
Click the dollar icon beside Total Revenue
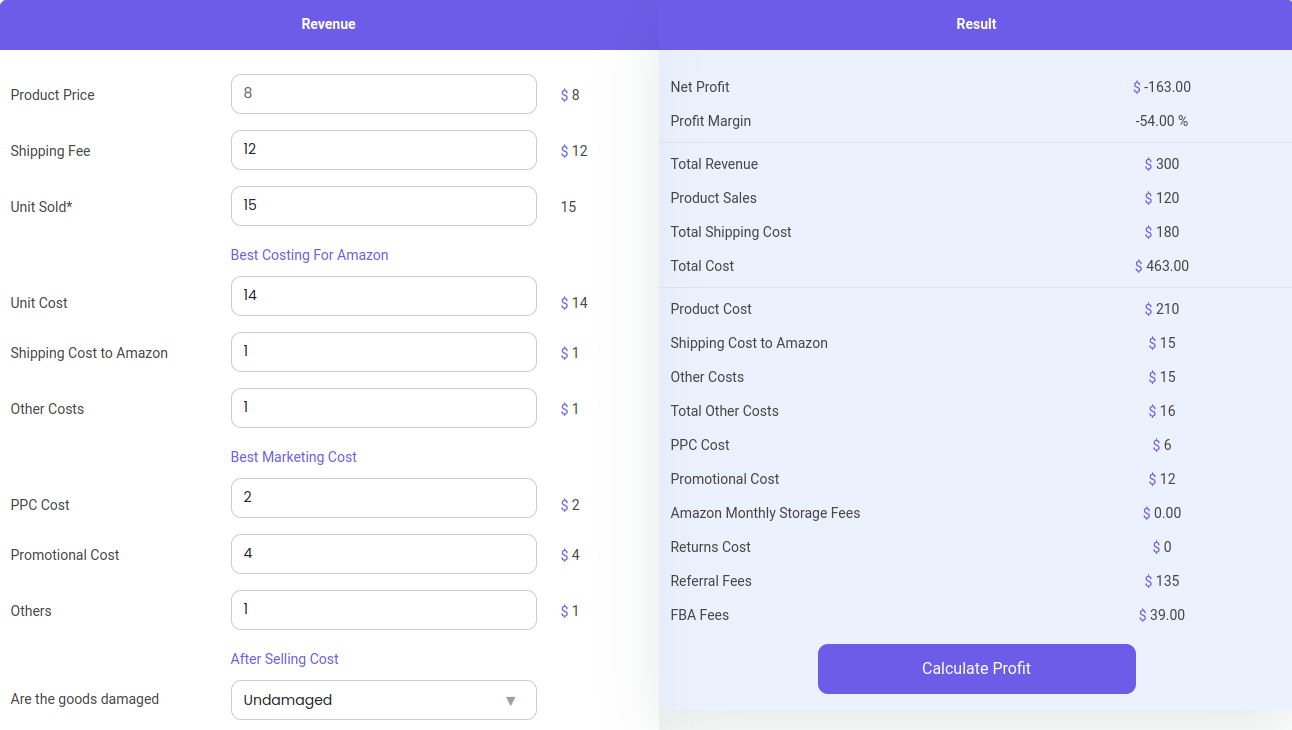[x=1148, y=164]
